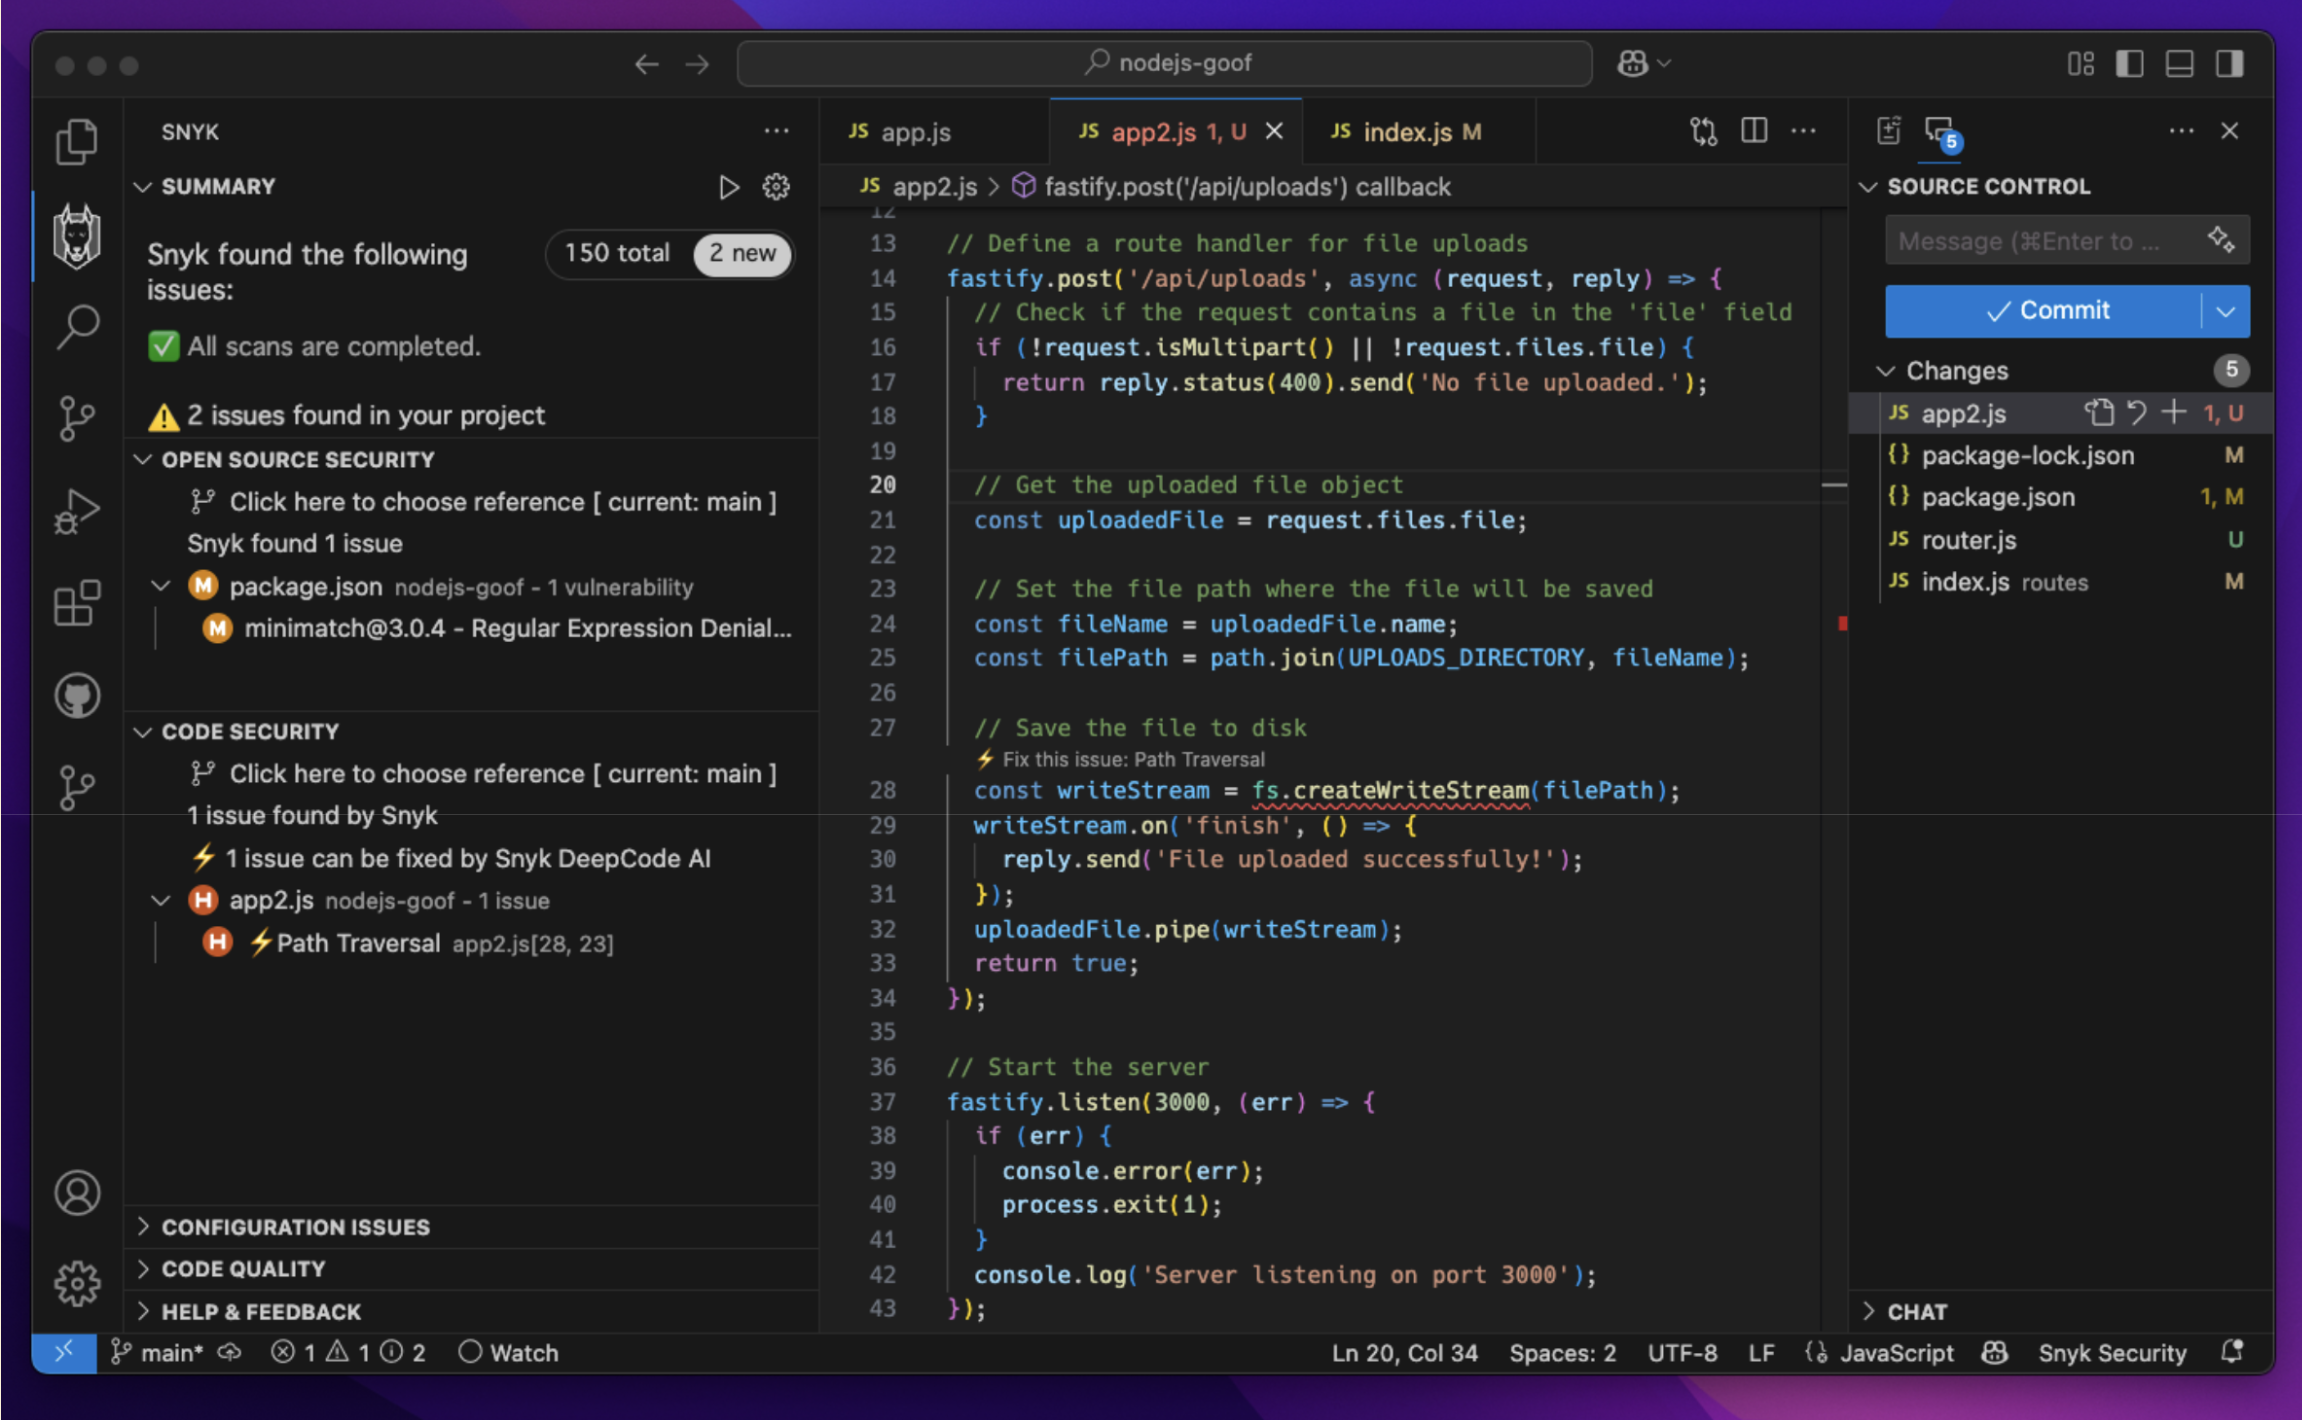
Task: Close the app2.js tab
Action: (x=1274, y=131)
